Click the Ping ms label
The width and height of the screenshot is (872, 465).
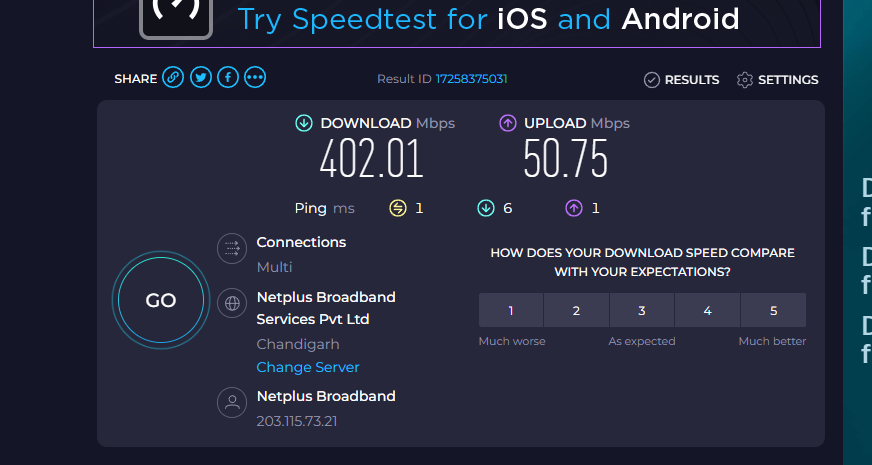click(x=324, y=209)
